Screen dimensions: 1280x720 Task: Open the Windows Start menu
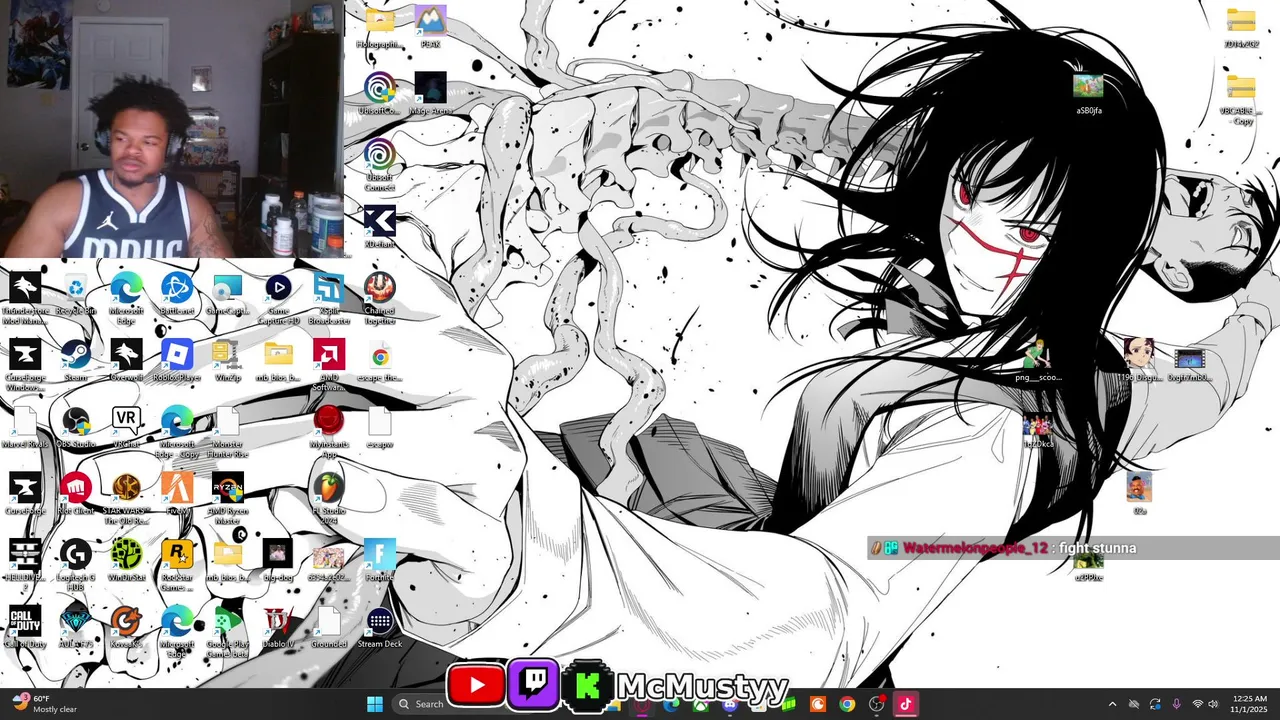[x=375, y=704]
